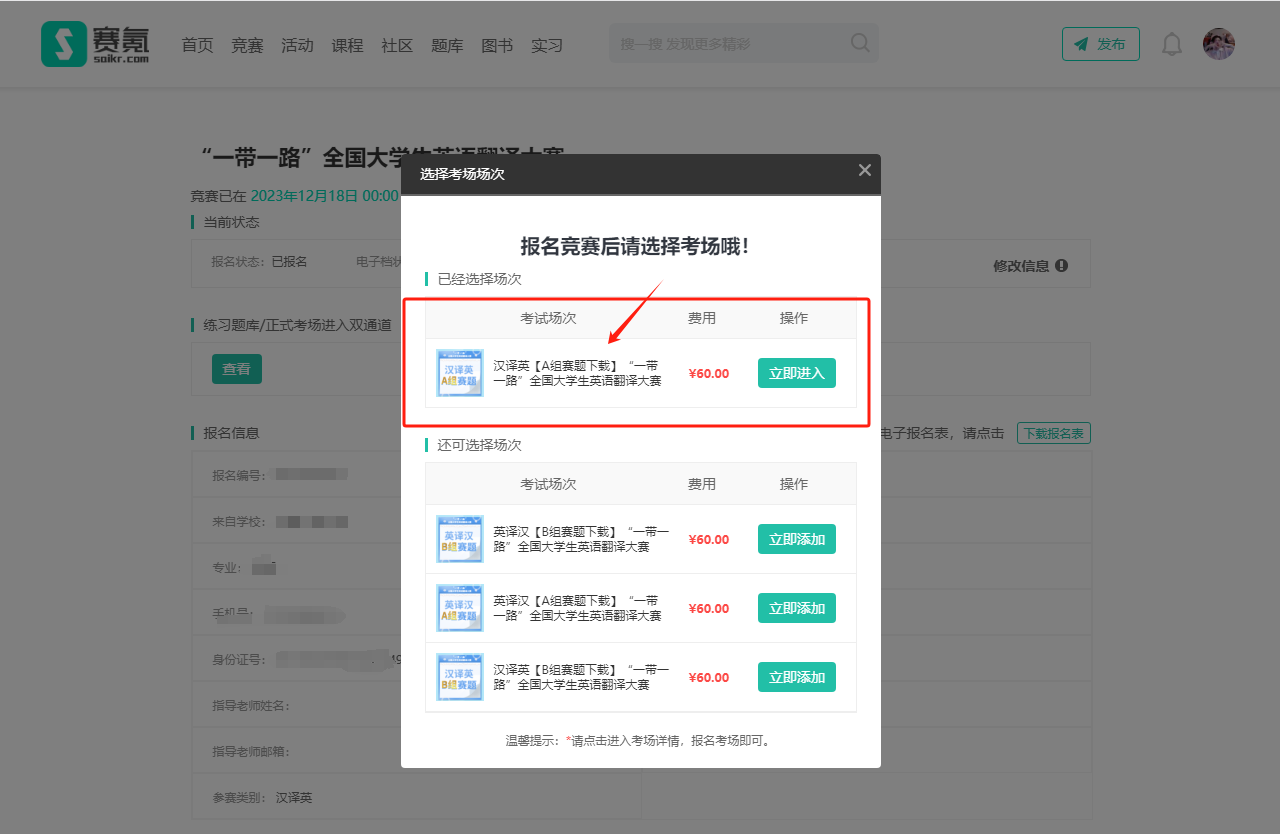1280x834 pixels.
Task: Open the notification bell
Action: pyautogui.click(x=1171, y=44)
